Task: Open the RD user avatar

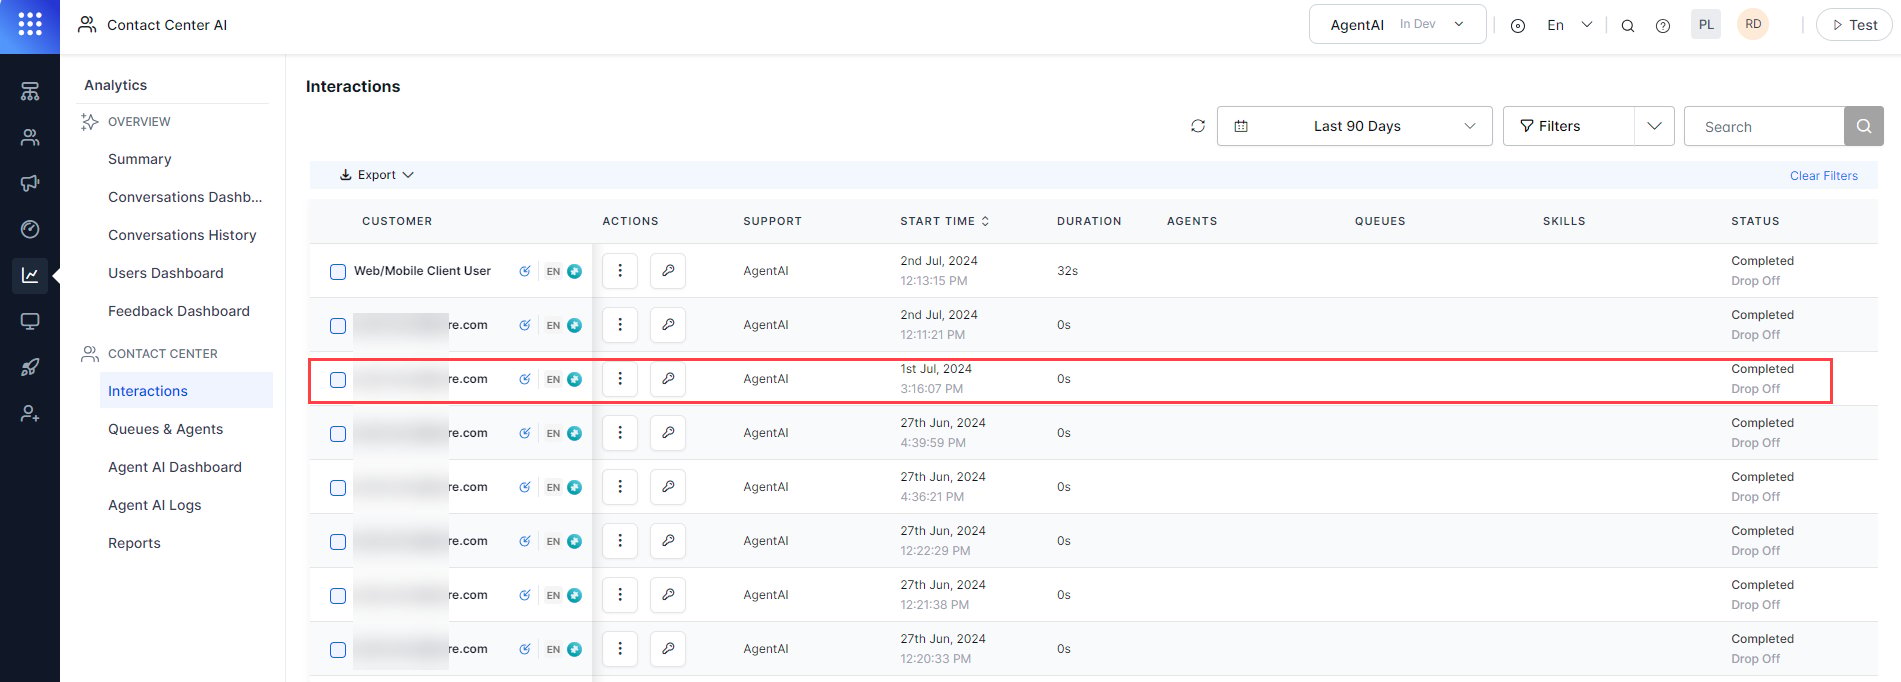Action: pos(1753,25)
